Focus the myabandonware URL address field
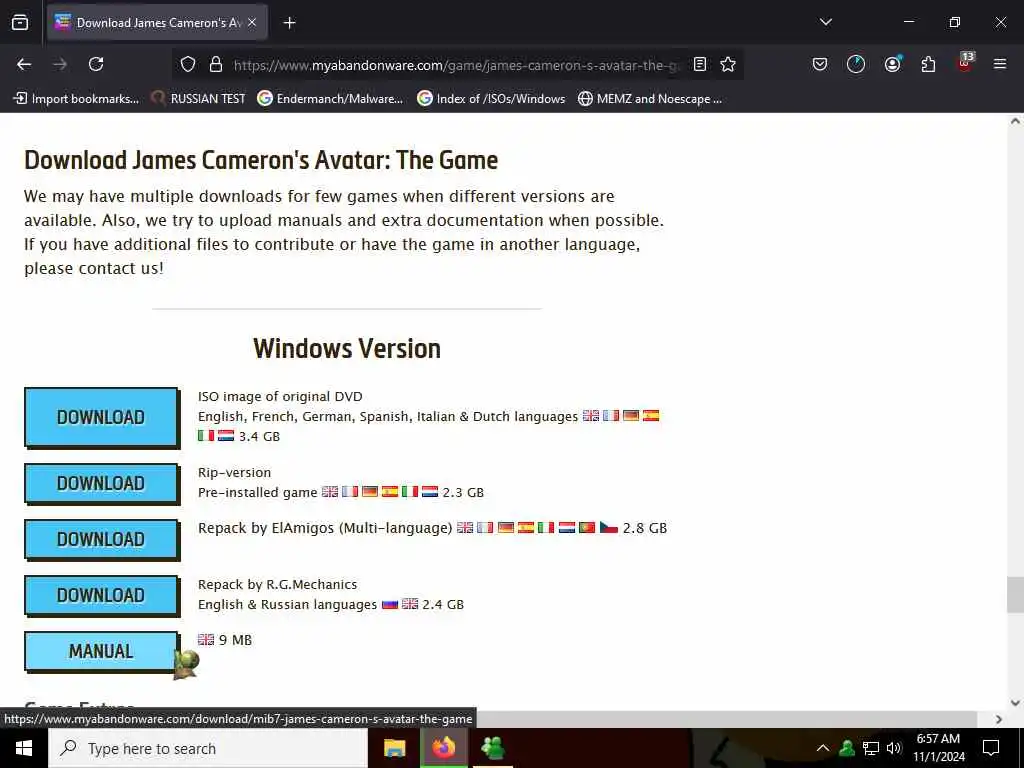 (x=456, y=65)
